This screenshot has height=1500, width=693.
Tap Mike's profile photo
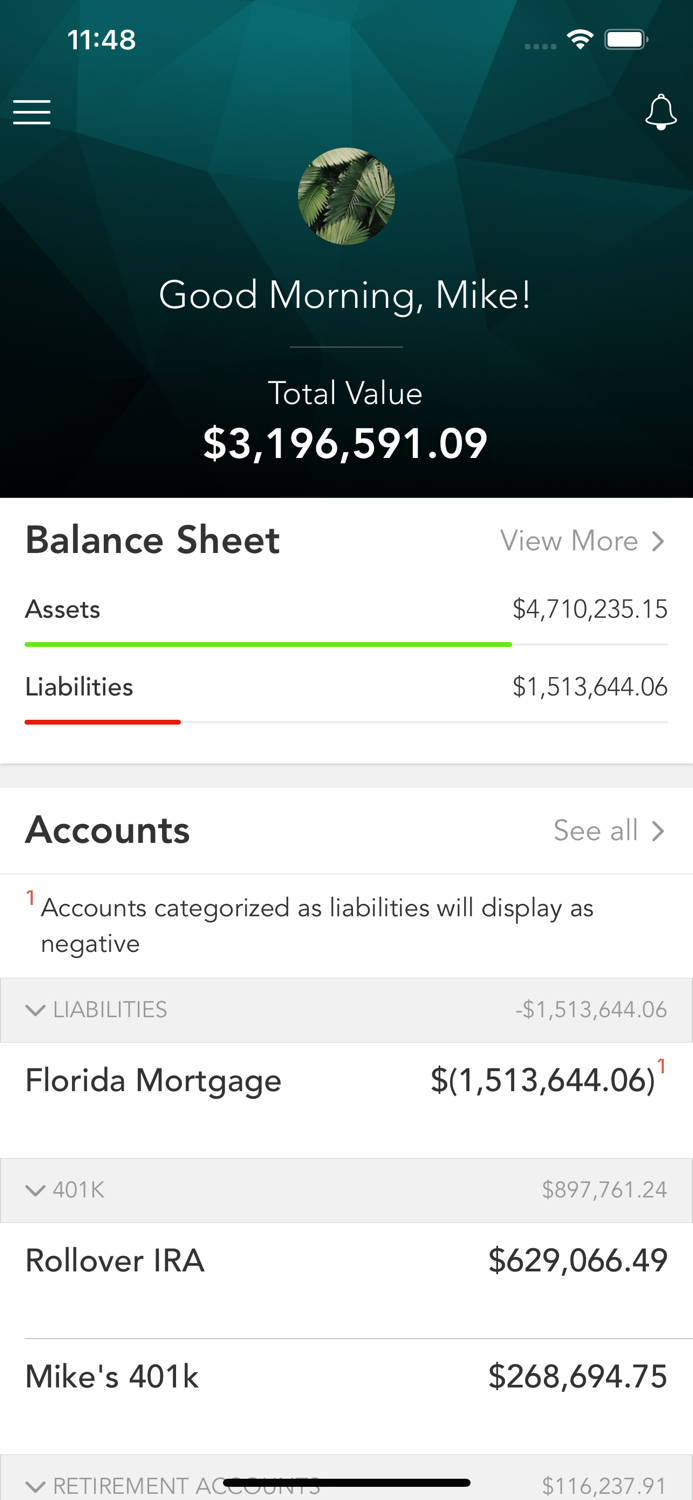[346, 196]
